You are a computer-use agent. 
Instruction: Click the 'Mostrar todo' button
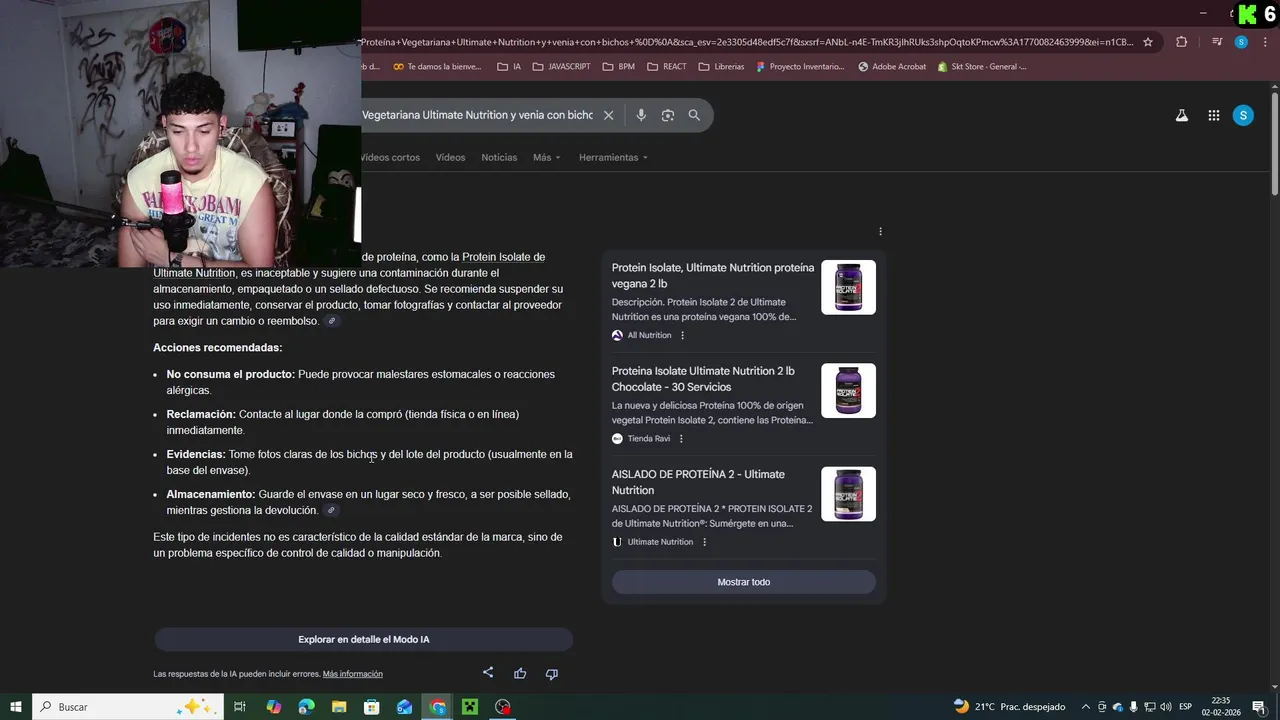click(744, 582)
